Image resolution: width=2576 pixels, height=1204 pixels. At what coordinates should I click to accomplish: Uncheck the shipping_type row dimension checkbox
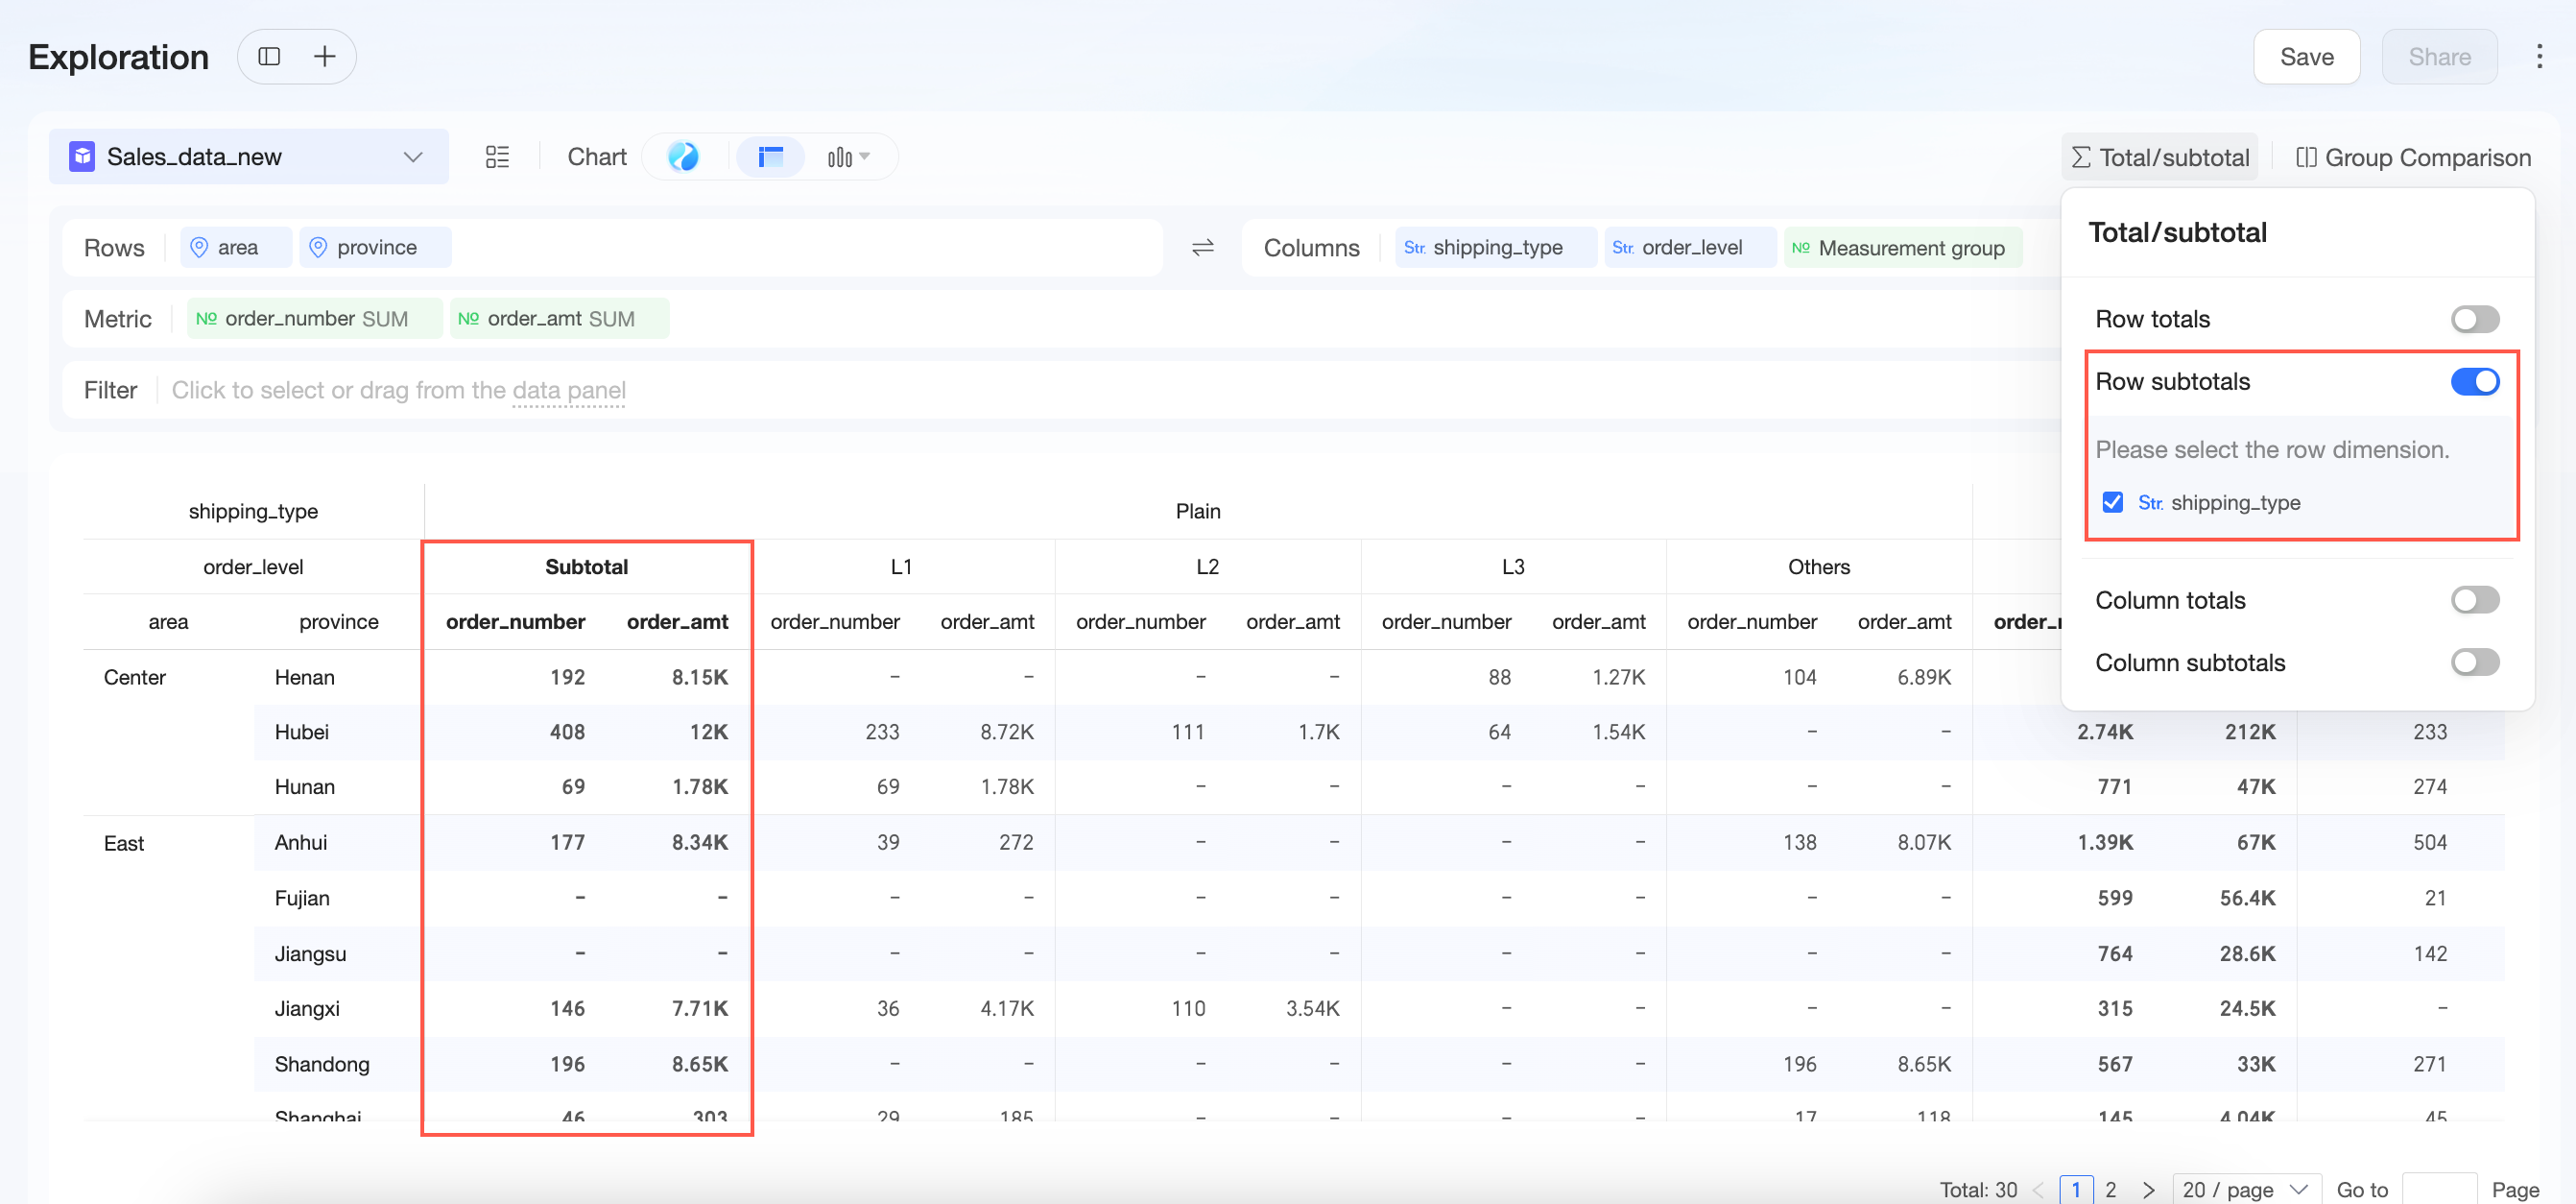(x=2112, y=502)
